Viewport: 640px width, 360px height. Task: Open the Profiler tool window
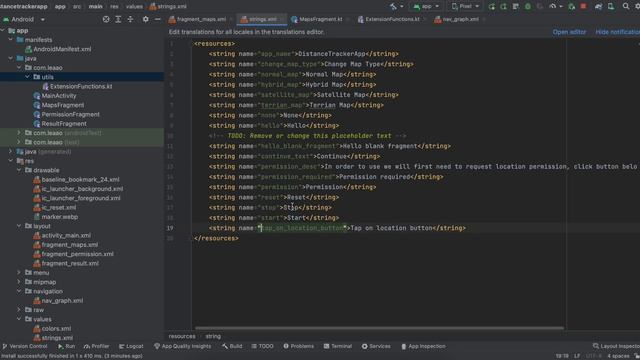click(96, 346)
